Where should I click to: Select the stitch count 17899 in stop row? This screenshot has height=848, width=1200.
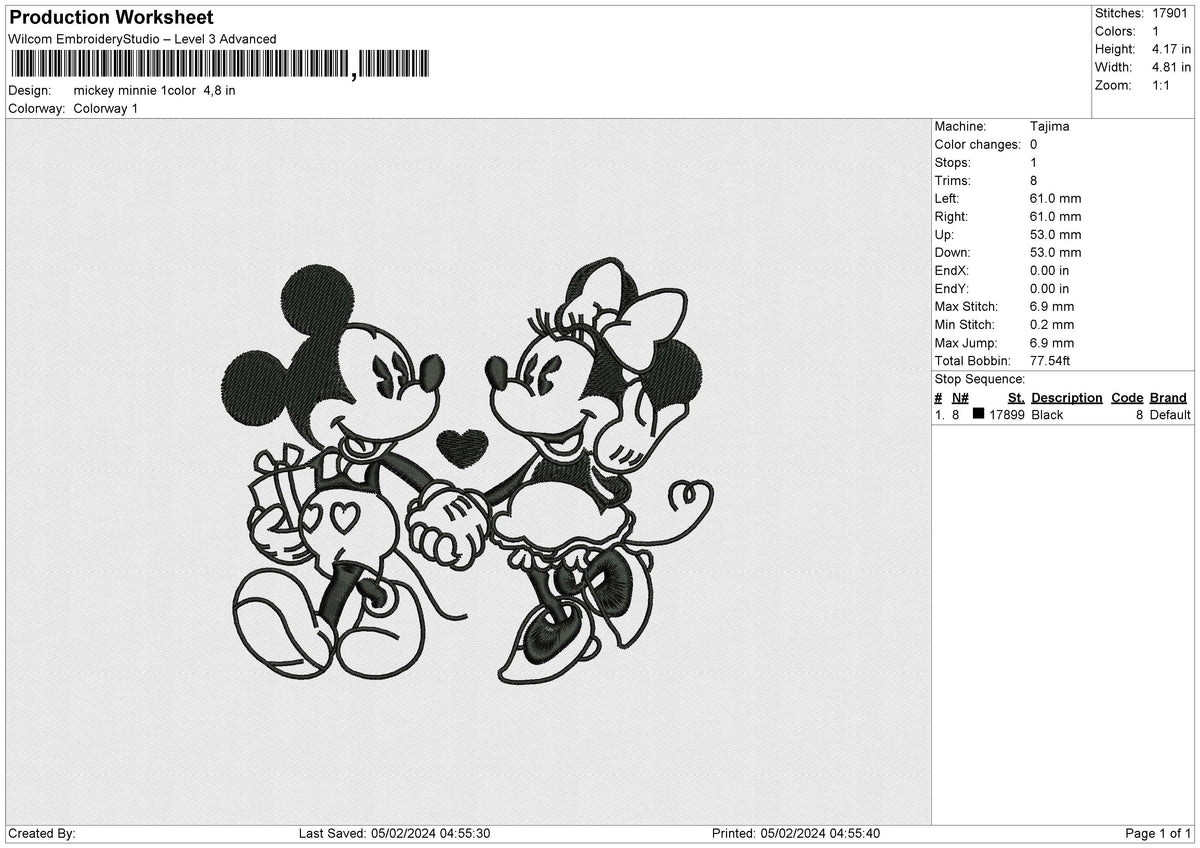tap(1006, 415)
